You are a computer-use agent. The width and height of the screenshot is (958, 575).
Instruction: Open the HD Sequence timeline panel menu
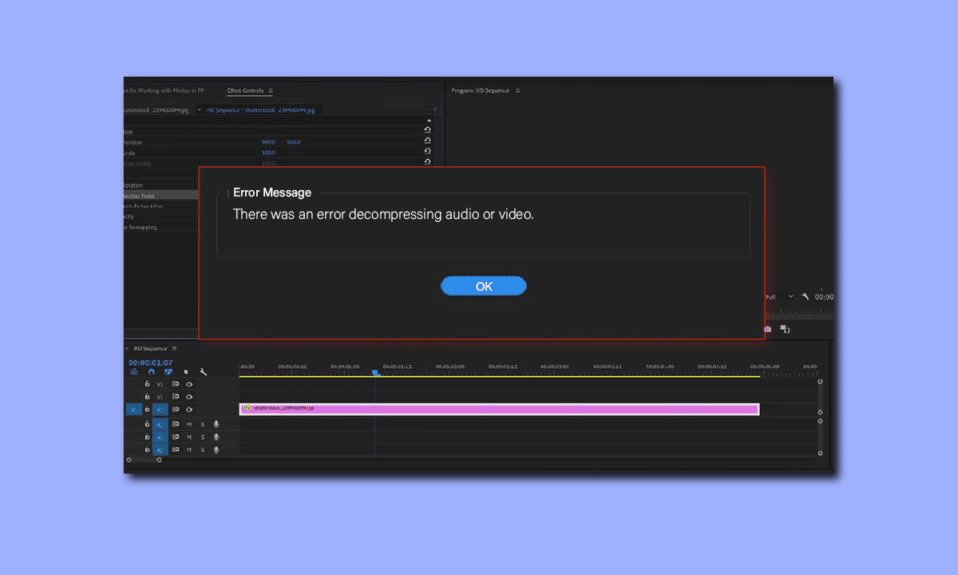(x=174, y=348)
